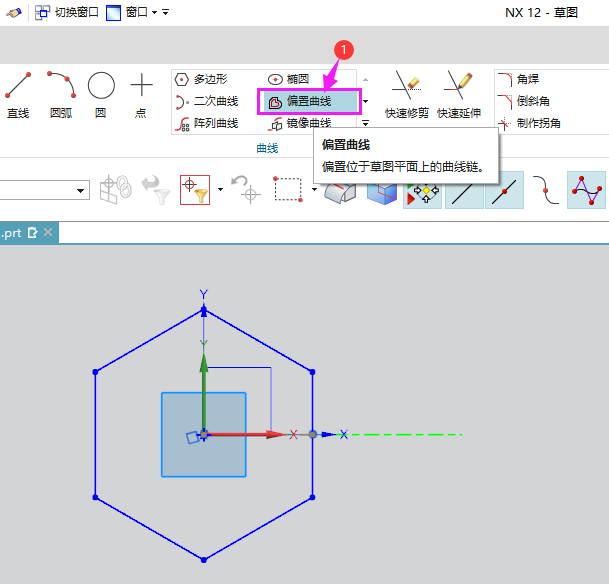Activate the 快速修剪 quick trim tool

pos(406,93)
